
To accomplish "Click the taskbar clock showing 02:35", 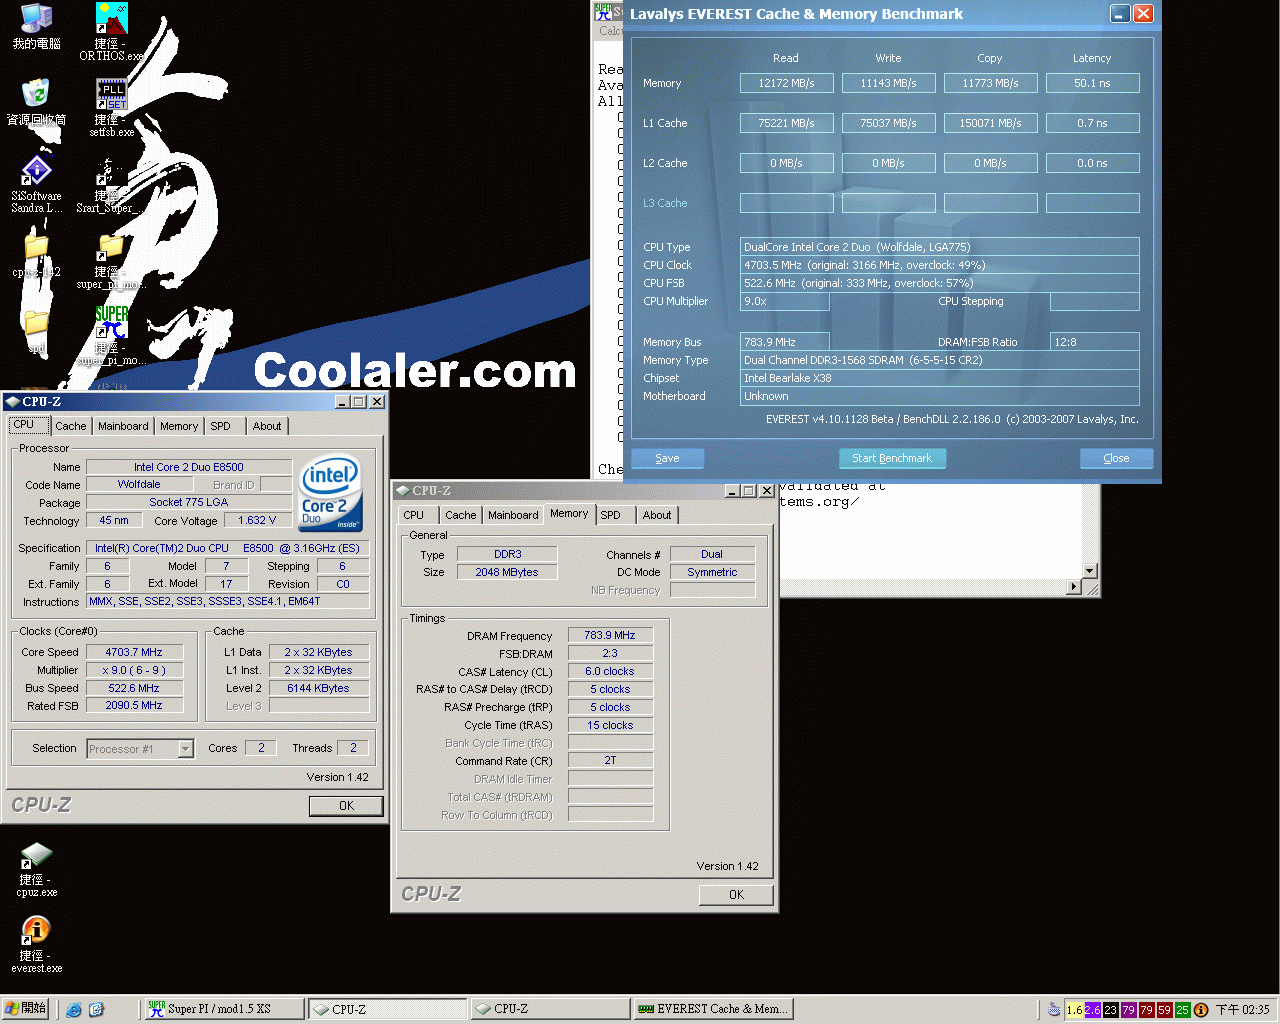I will tap(1242, 1010).
